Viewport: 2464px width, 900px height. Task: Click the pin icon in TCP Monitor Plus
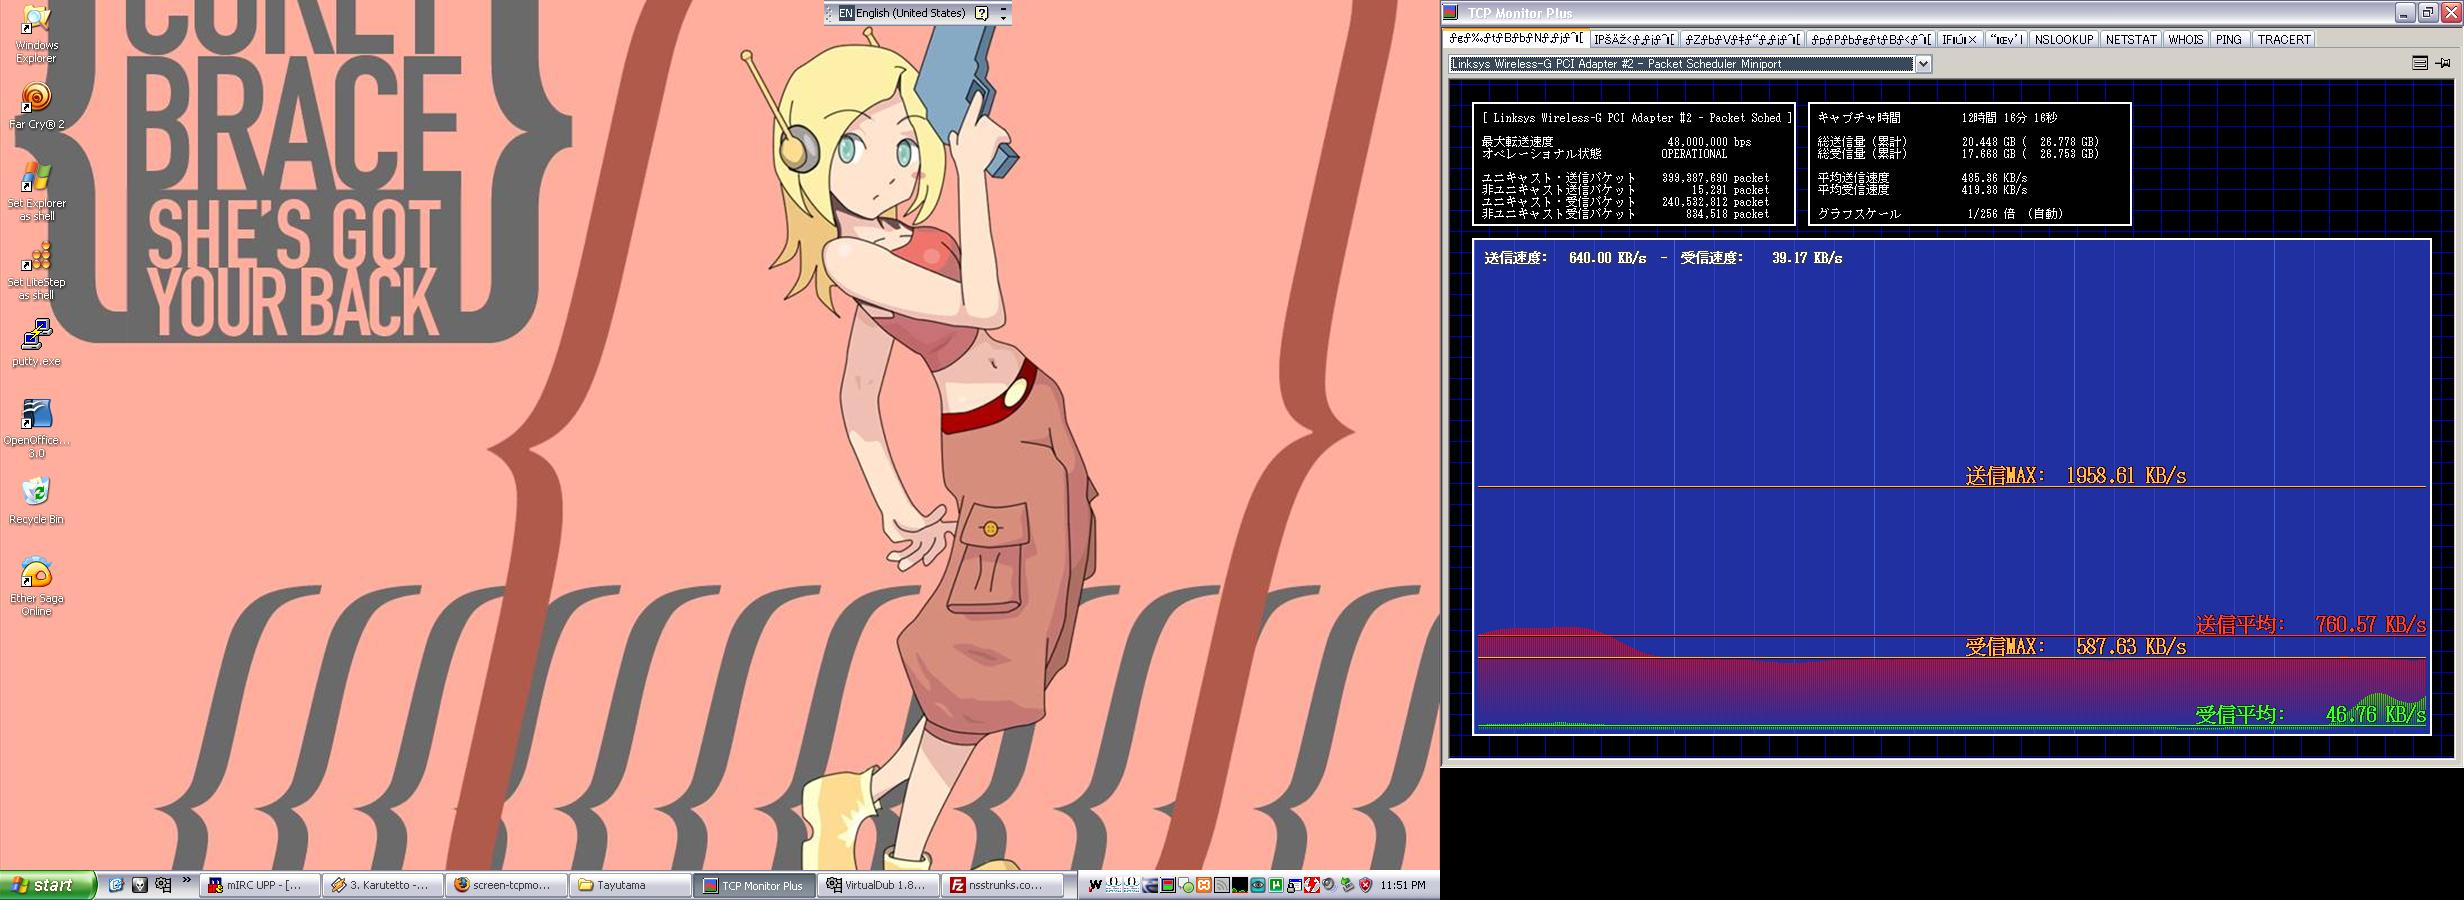pos(2442,63)
